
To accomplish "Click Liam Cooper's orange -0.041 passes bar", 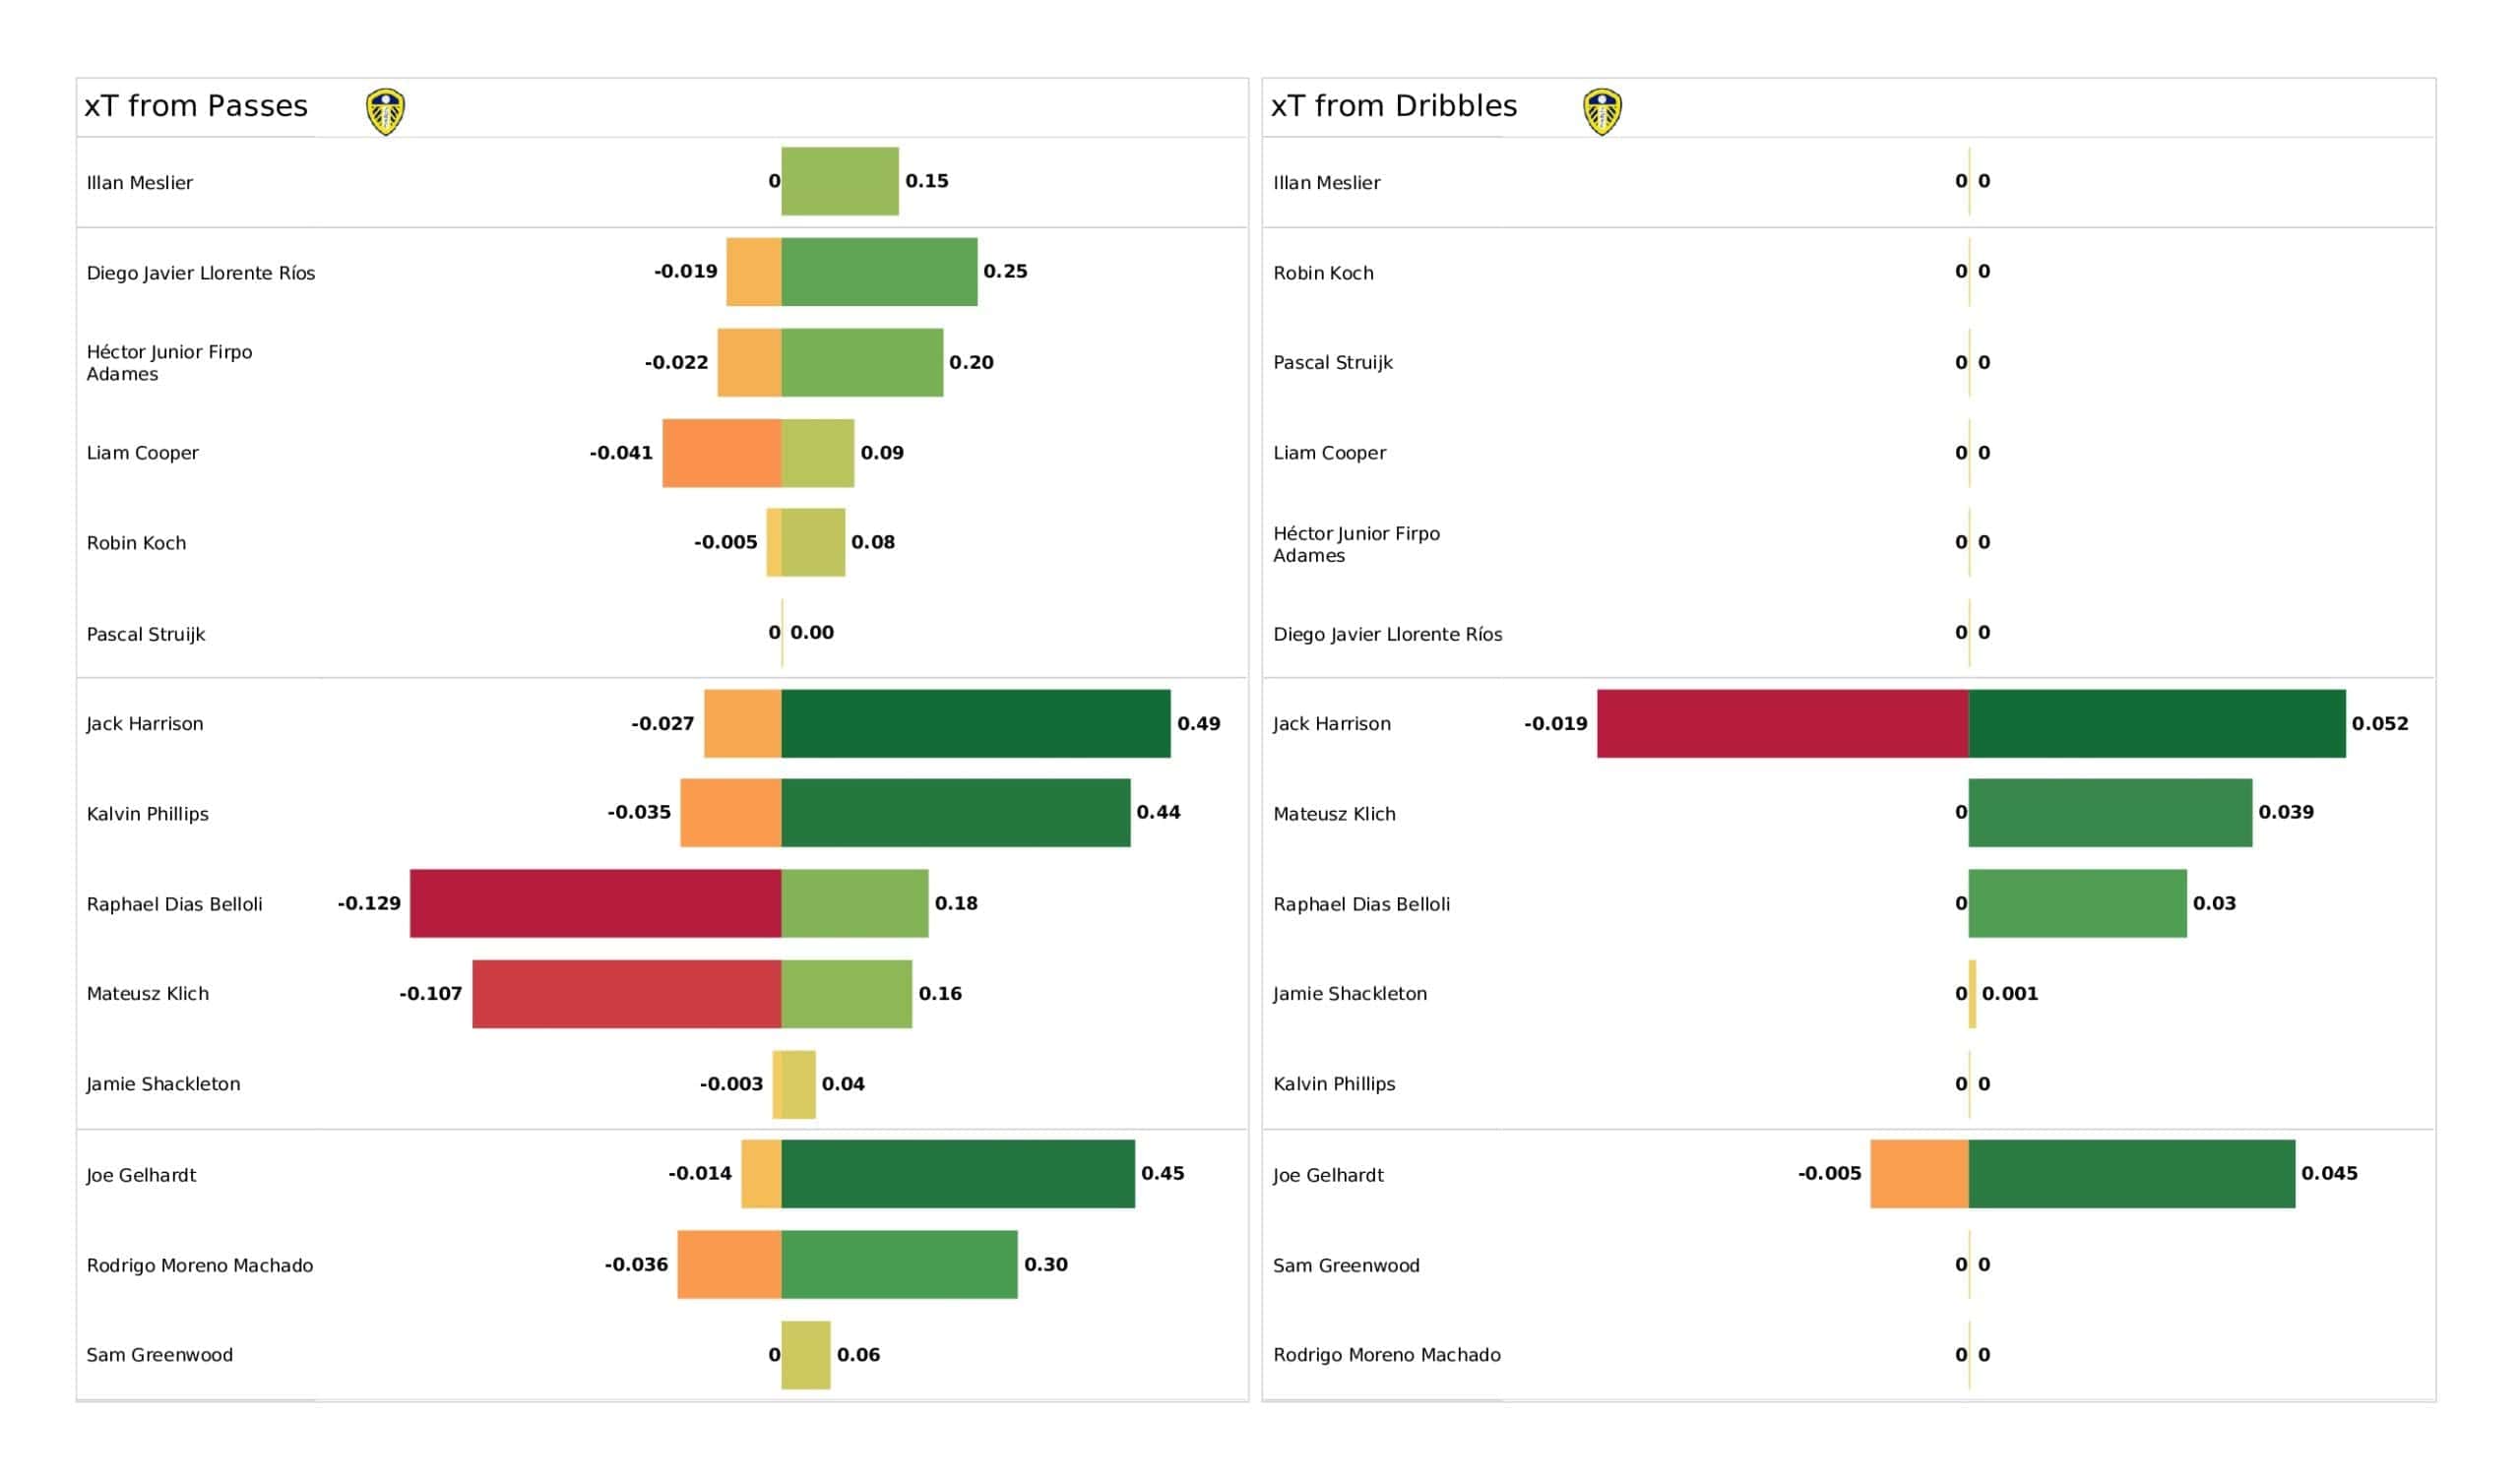I will [722, 453].
